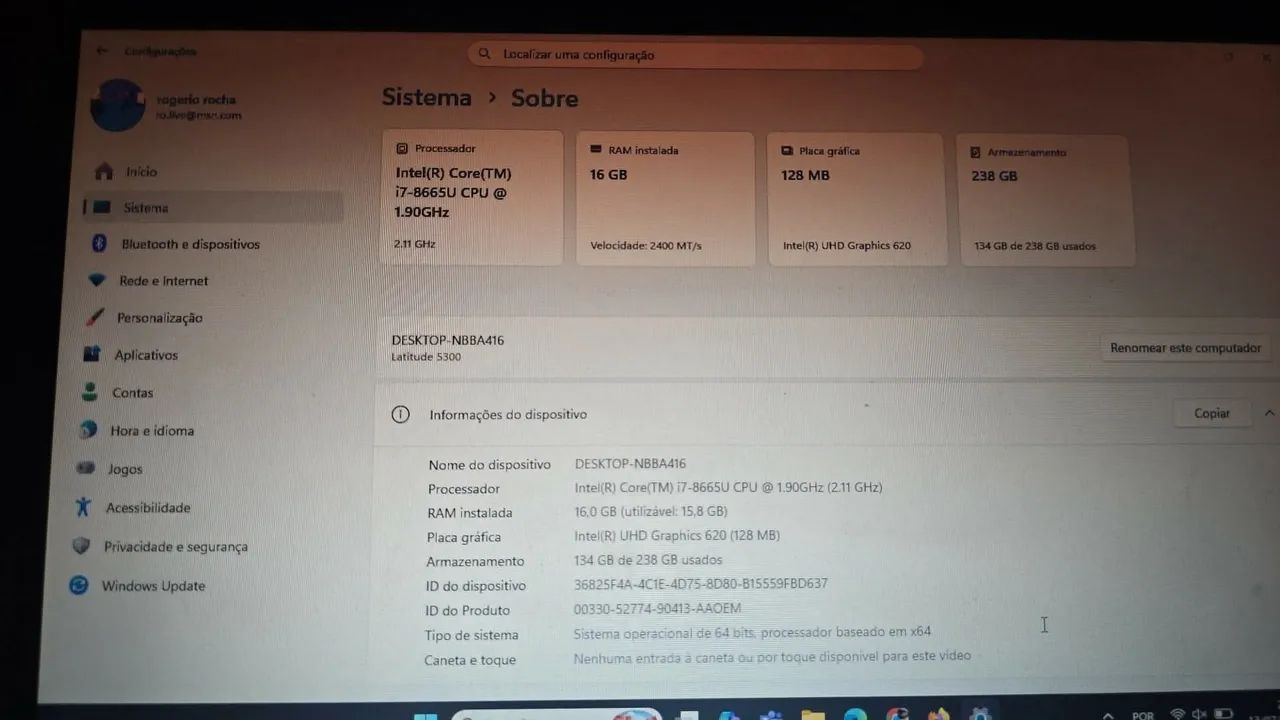Click the Renomear este computador button
This screenshot has width=1280, height=720.
click(1185, 348)
